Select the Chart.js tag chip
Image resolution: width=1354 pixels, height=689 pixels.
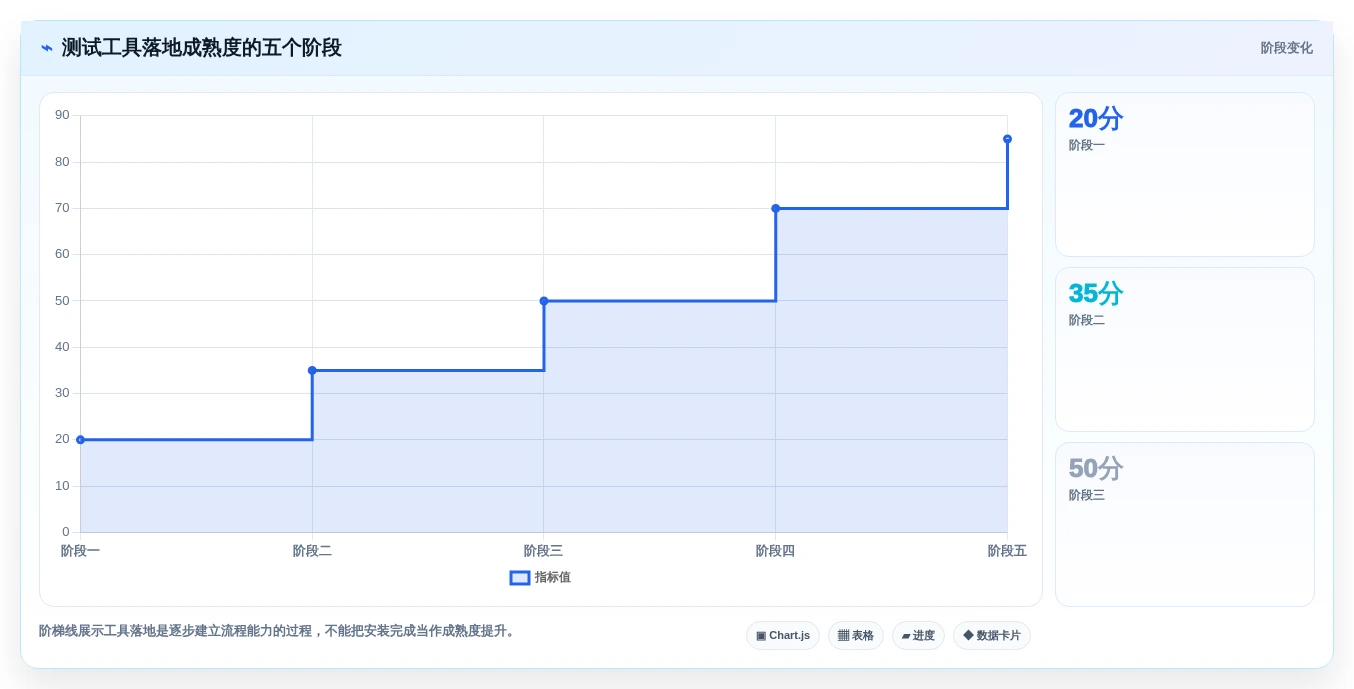[x=783, y=636]
